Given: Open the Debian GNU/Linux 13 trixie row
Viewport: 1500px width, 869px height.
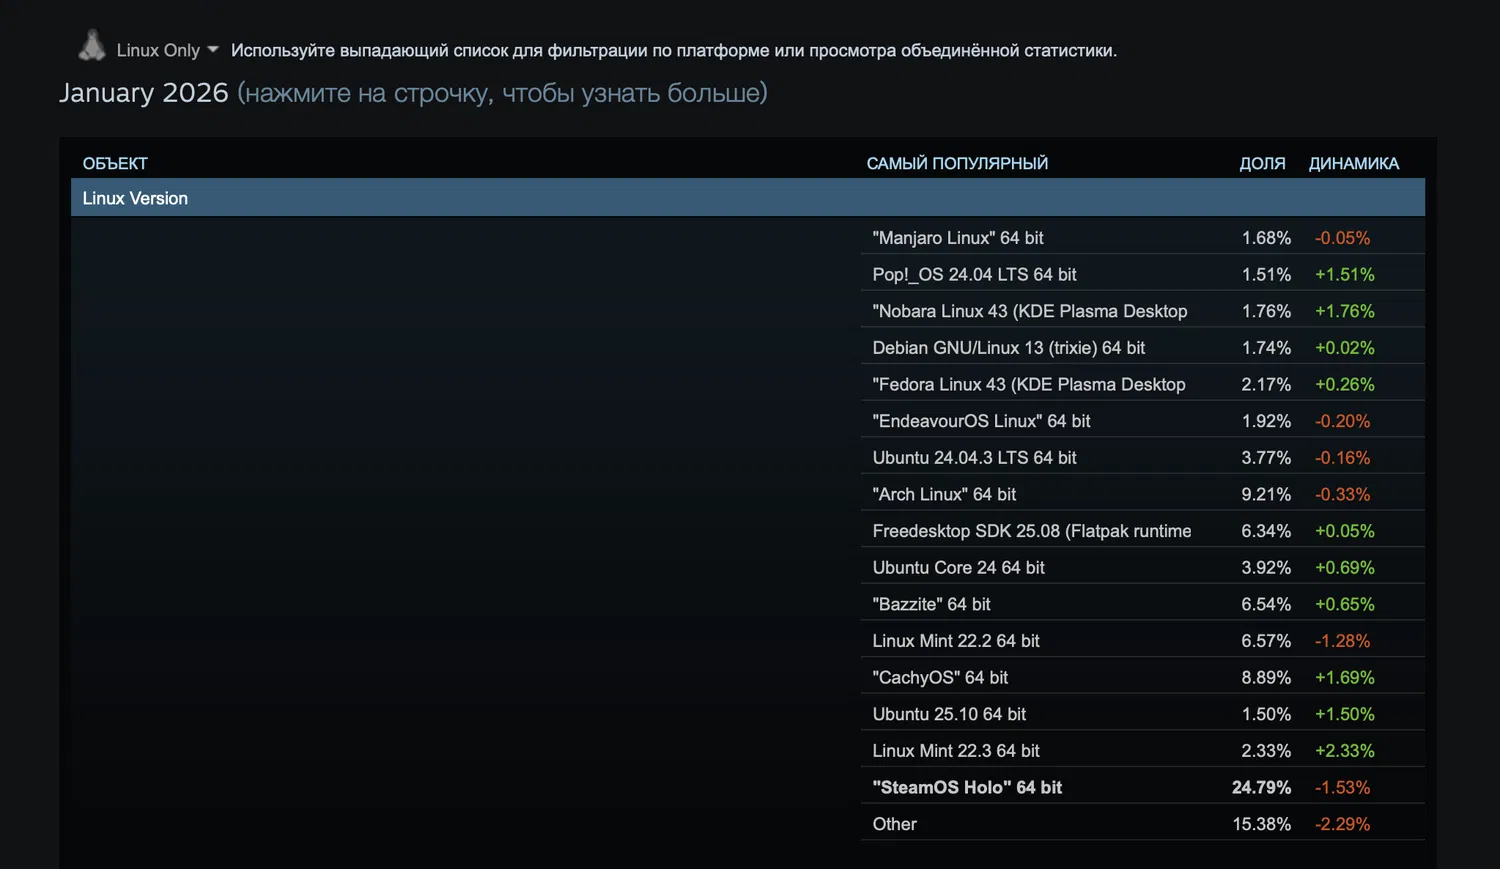Looking at the screenshot, I should pyautogui.click(x=1008, y=348).
